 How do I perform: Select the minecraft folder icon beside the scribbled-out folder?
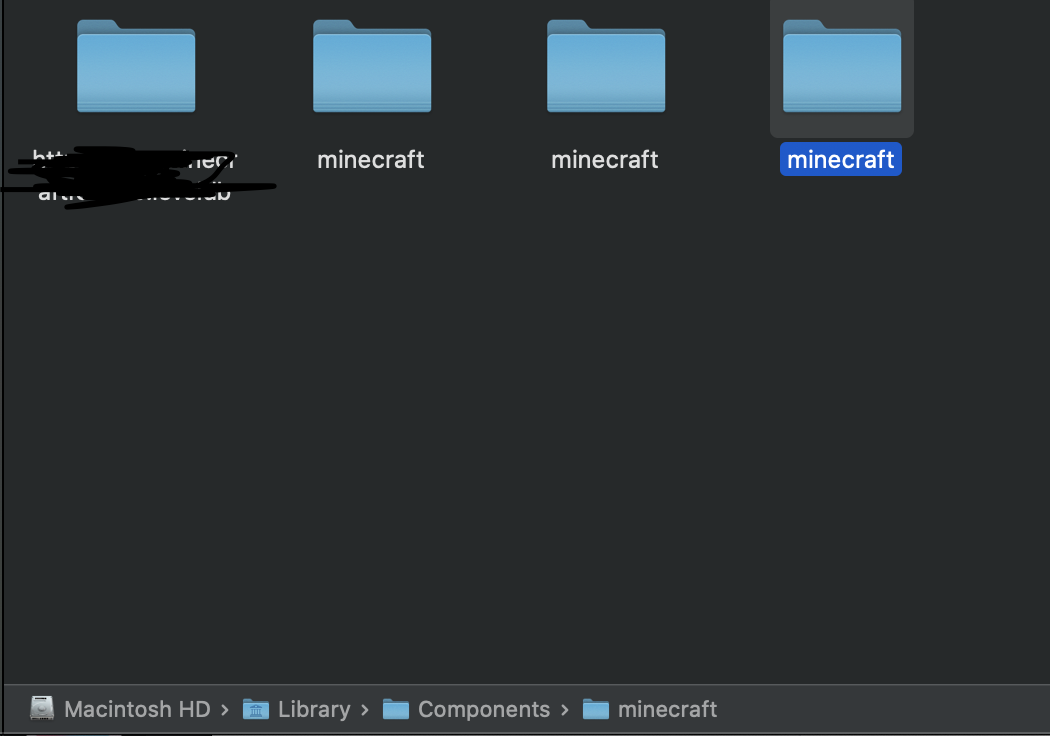tap(372, 66)
